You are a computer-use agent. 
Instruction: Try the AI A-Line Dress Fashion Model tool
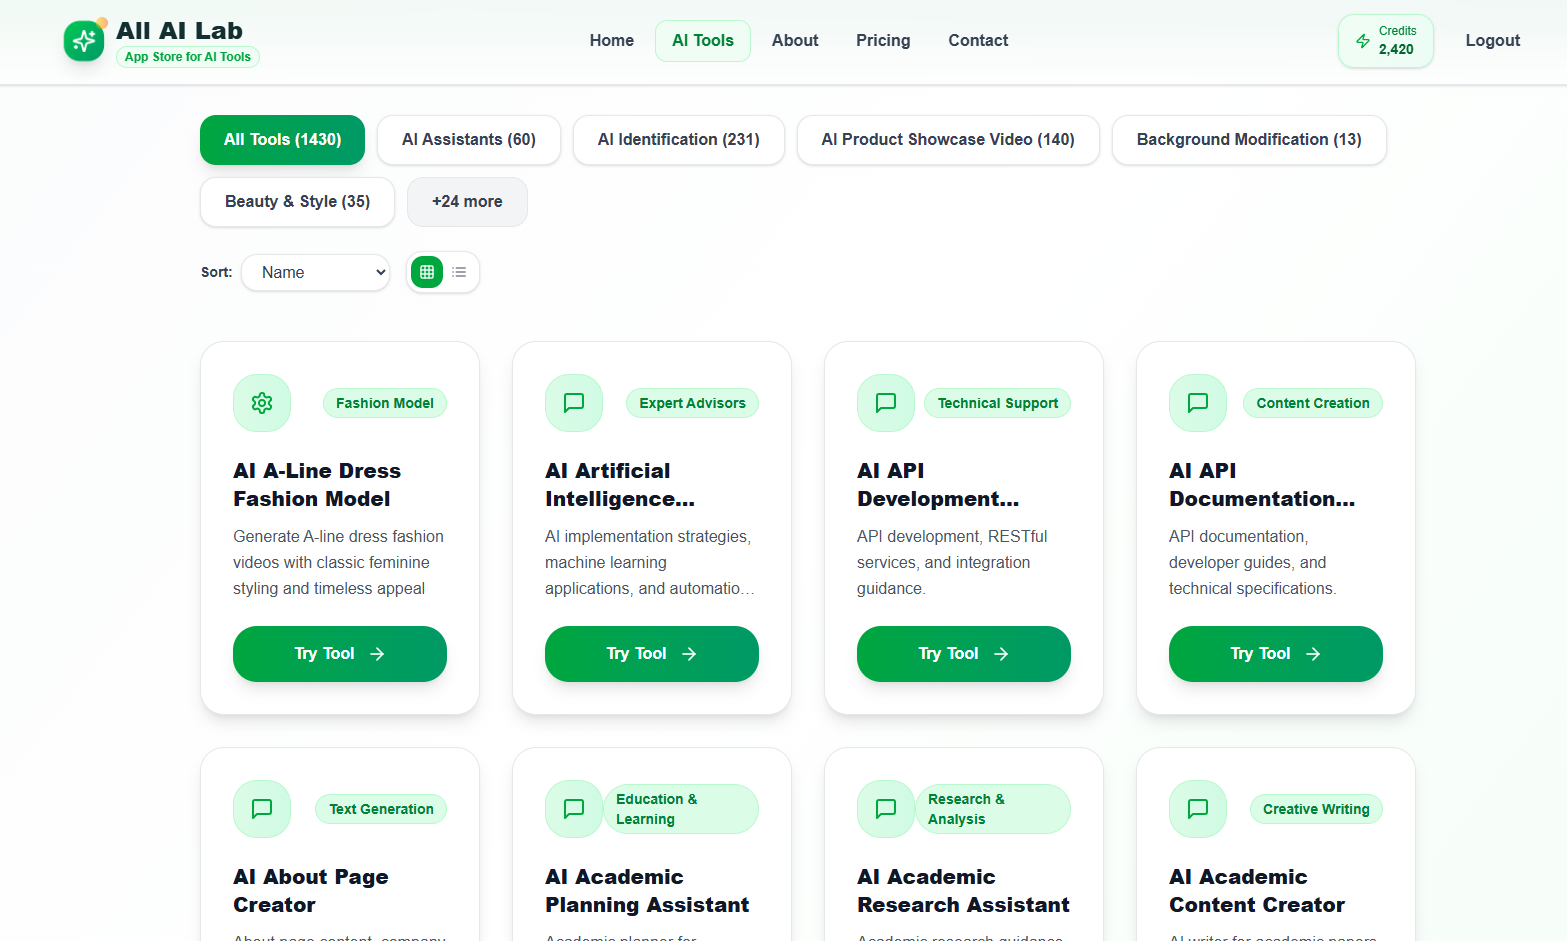tap(340, 654)
